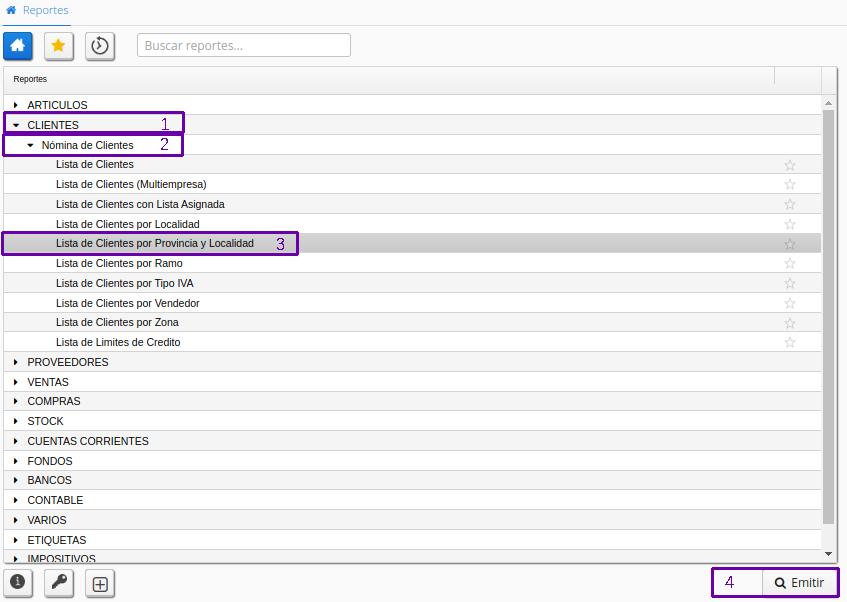The width and height of the screenshot is (847, 602).
Task: Select Lista de Clientes por Localidad
Action: 412,224
